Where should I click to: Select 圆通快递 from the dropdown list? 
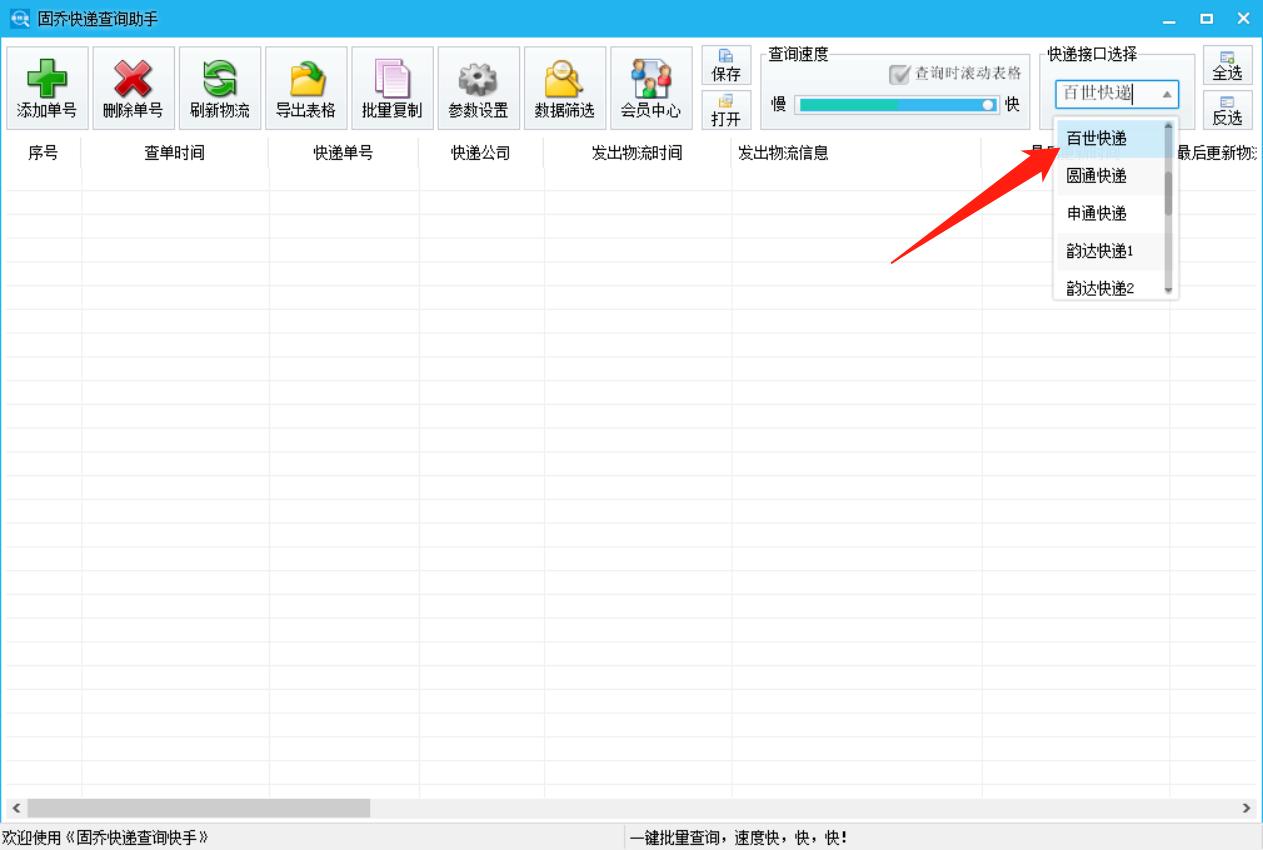pos(1110,176)
